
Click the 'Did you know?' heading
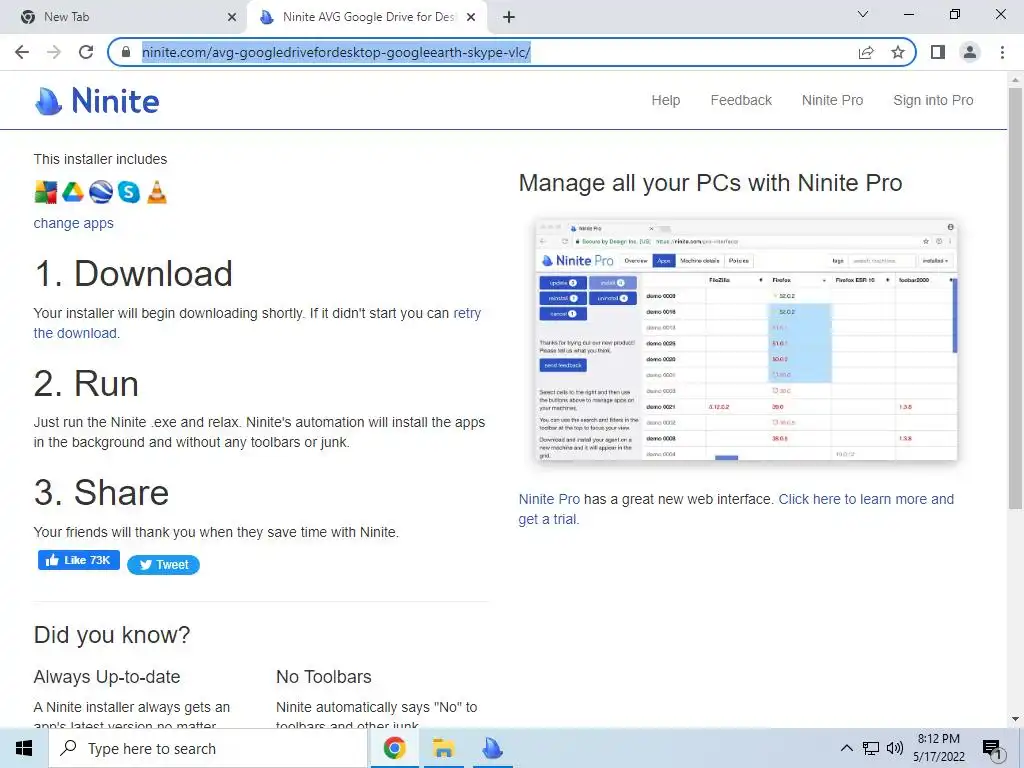click(112, 635)
